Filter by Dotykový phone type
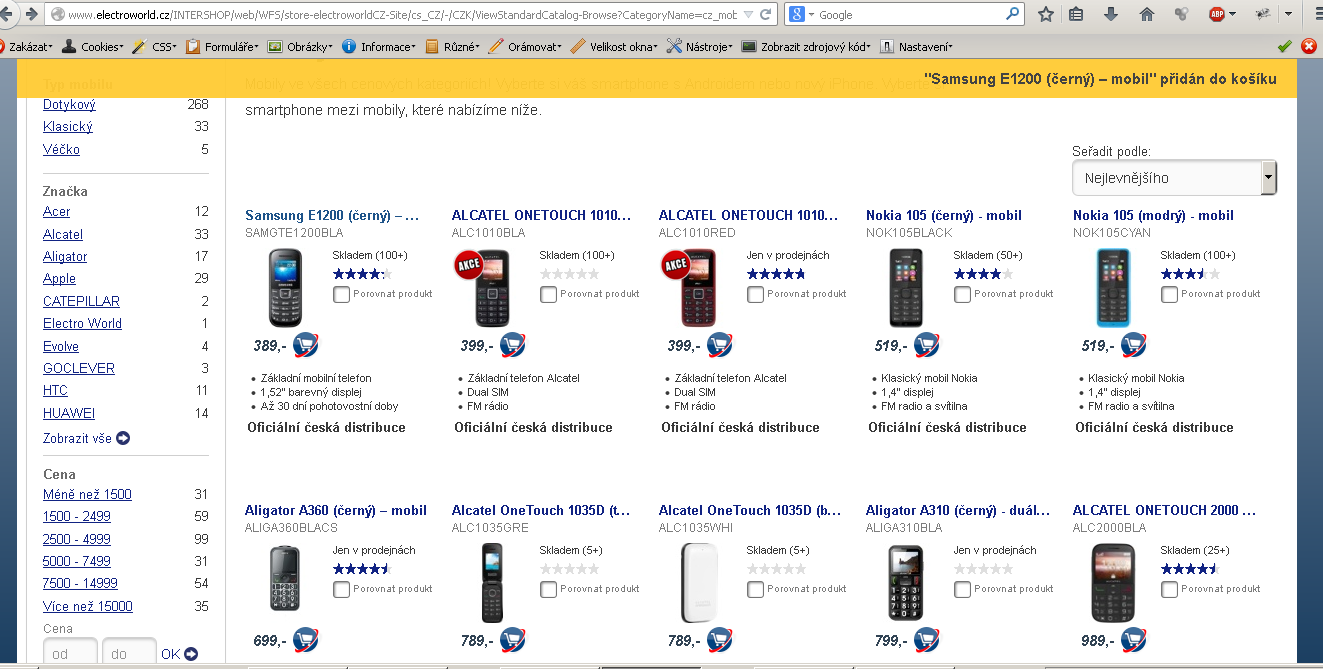 coord(69,105)
